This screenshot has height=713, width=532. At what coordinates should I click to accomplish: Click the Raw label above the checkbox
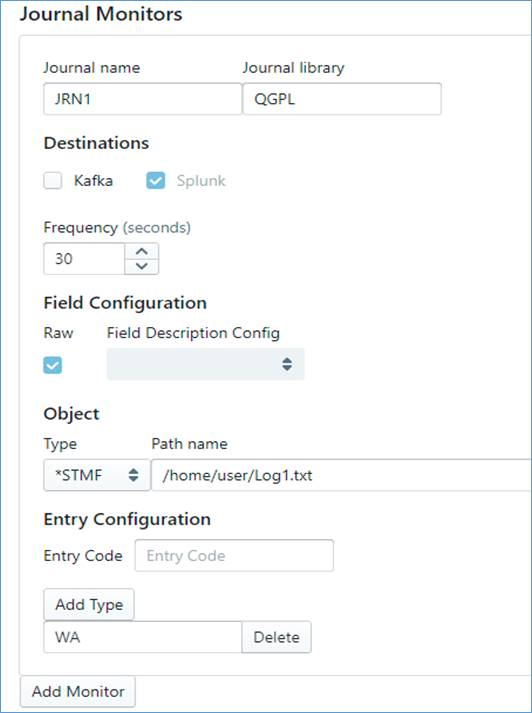click(58, 333)
